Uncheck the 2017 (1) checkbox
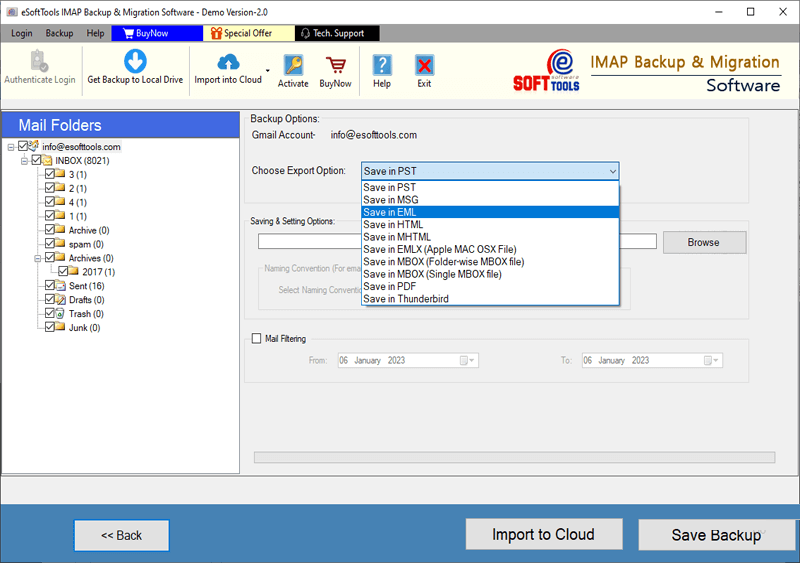This screenshot has height=563, width=800. pyautogui.click(x=63, y=271)
